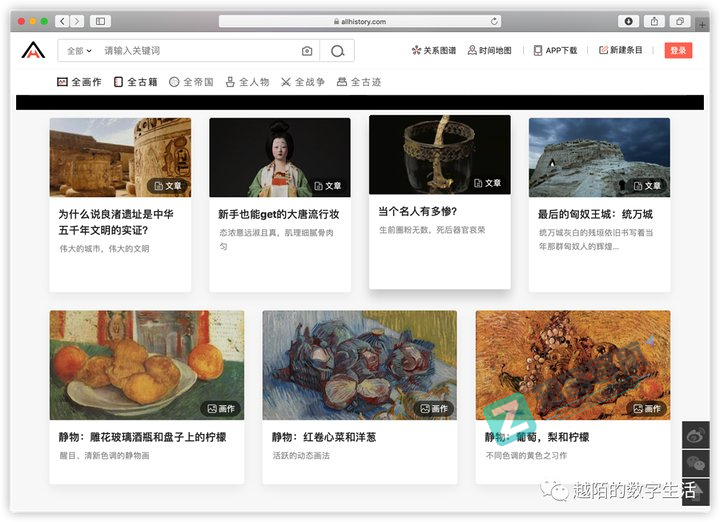Open the 全战争 tab
Viewport: 720px width, 522px height.
(x=304, y=82)
